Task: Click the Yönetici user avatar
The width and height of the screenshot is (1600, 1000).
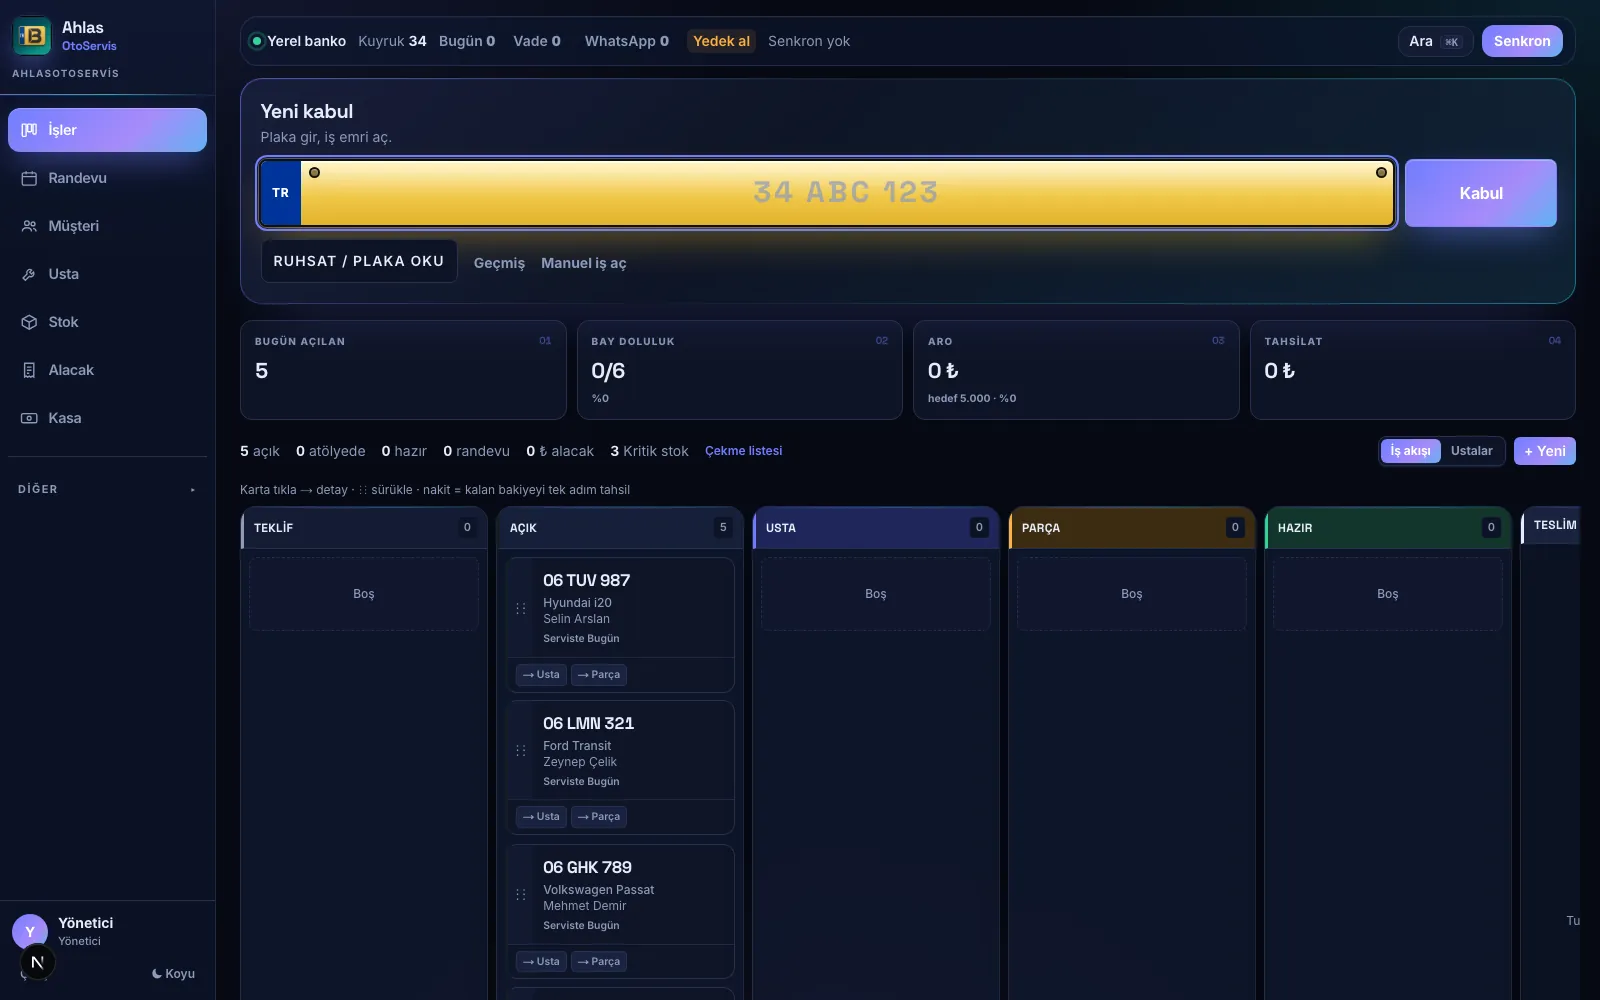Action: pyautogui.click(x=30, y=931)
